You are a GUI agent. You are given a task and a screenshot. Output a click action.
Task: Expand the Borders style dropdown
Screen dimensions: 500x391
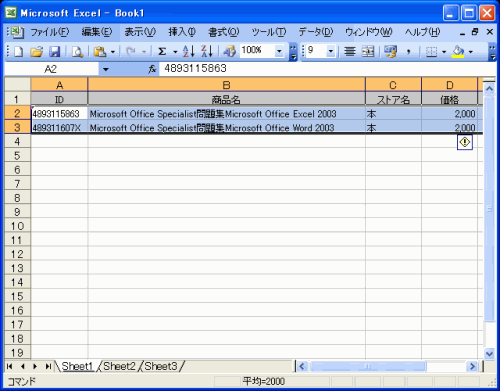(x=444, y=52)
